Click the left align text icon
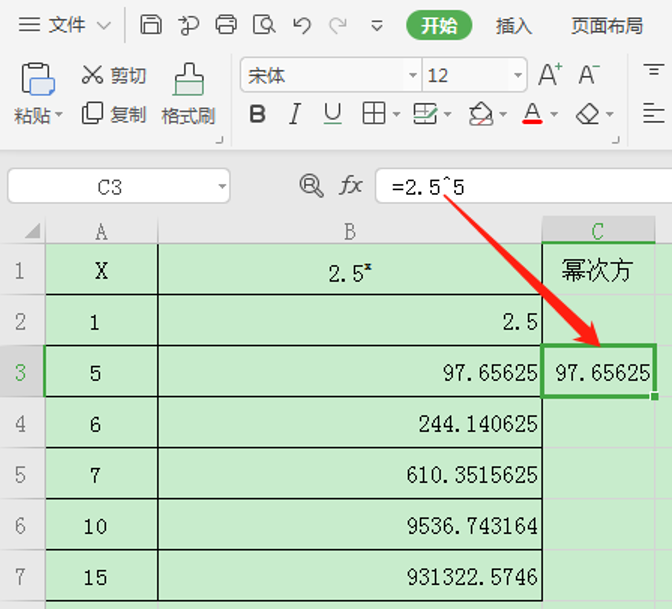The image size is (672, 609). tap(654, 113)
